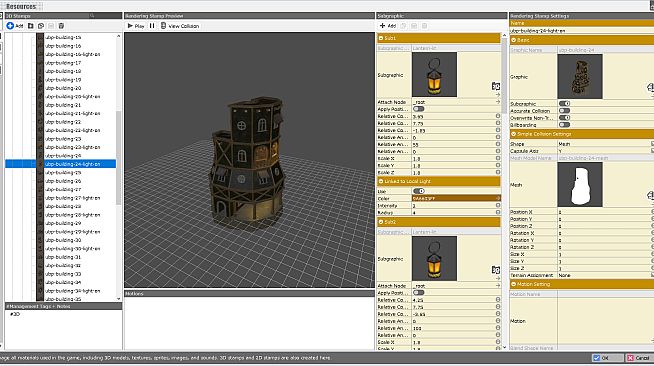Select ubp-building-20-light-on stamp
This screenshot has height=366, width=654.
[x=73, y=96]
